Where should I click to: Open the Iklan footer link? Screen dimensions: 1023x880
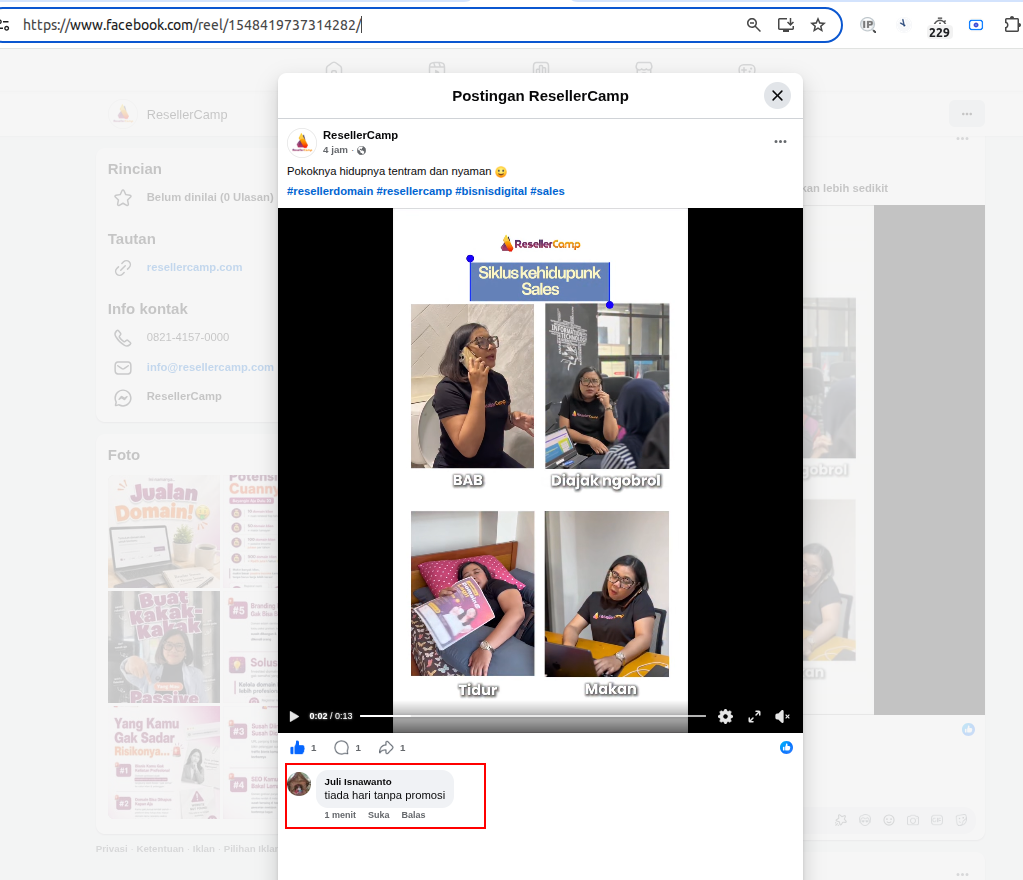point(204,849)
